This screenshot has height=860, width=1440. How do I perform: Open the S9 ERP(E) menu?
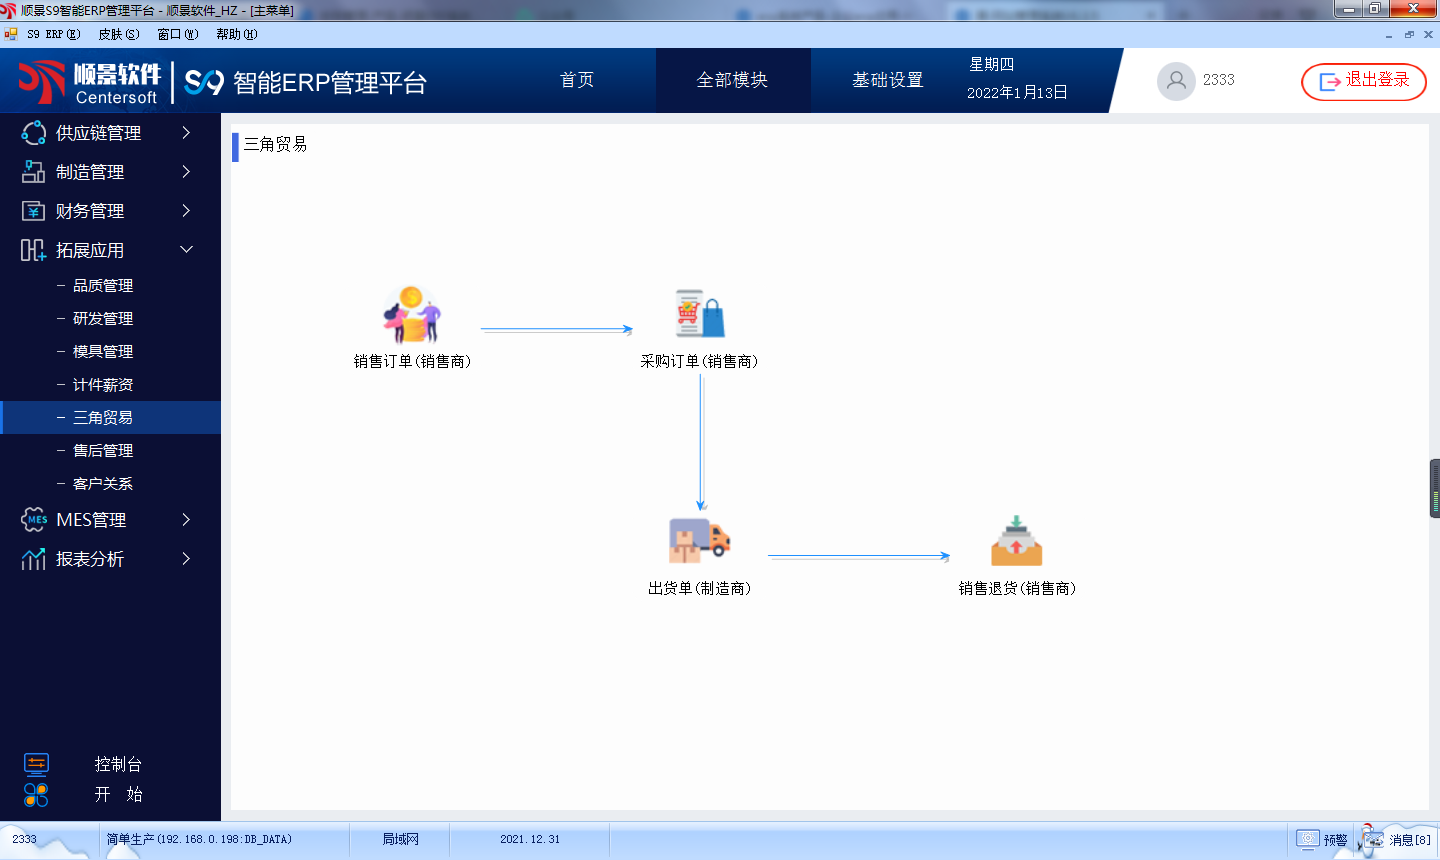54,34
